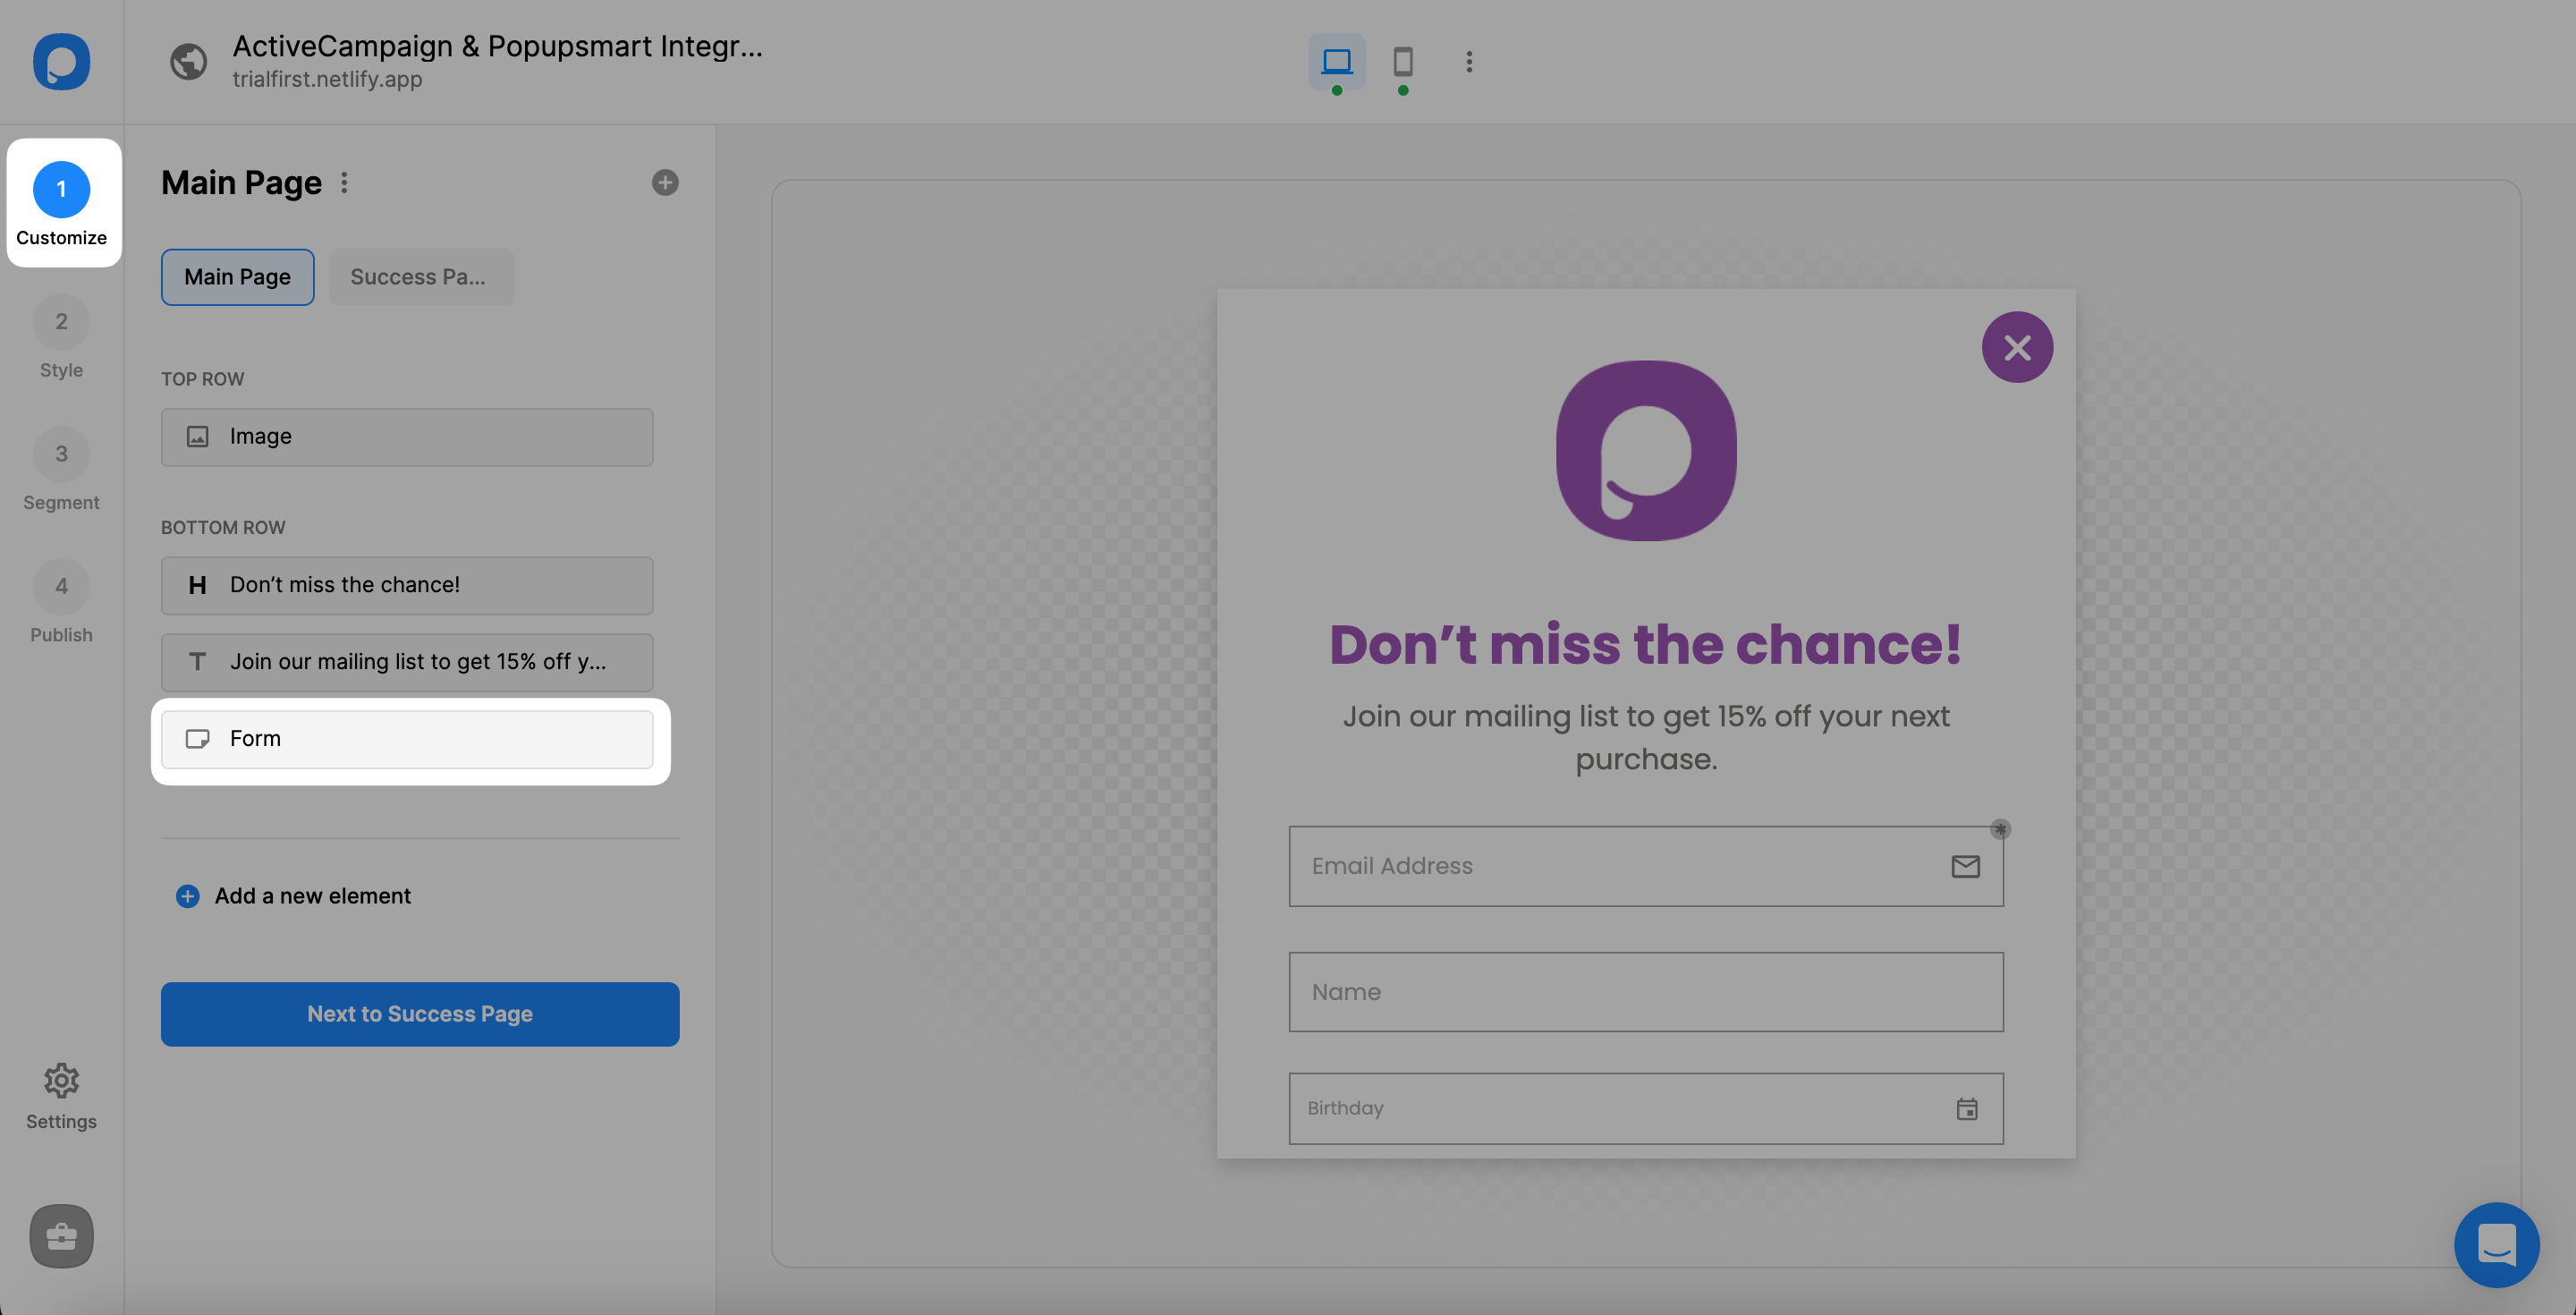Click the Next to Success Page button

[419, 1013]
